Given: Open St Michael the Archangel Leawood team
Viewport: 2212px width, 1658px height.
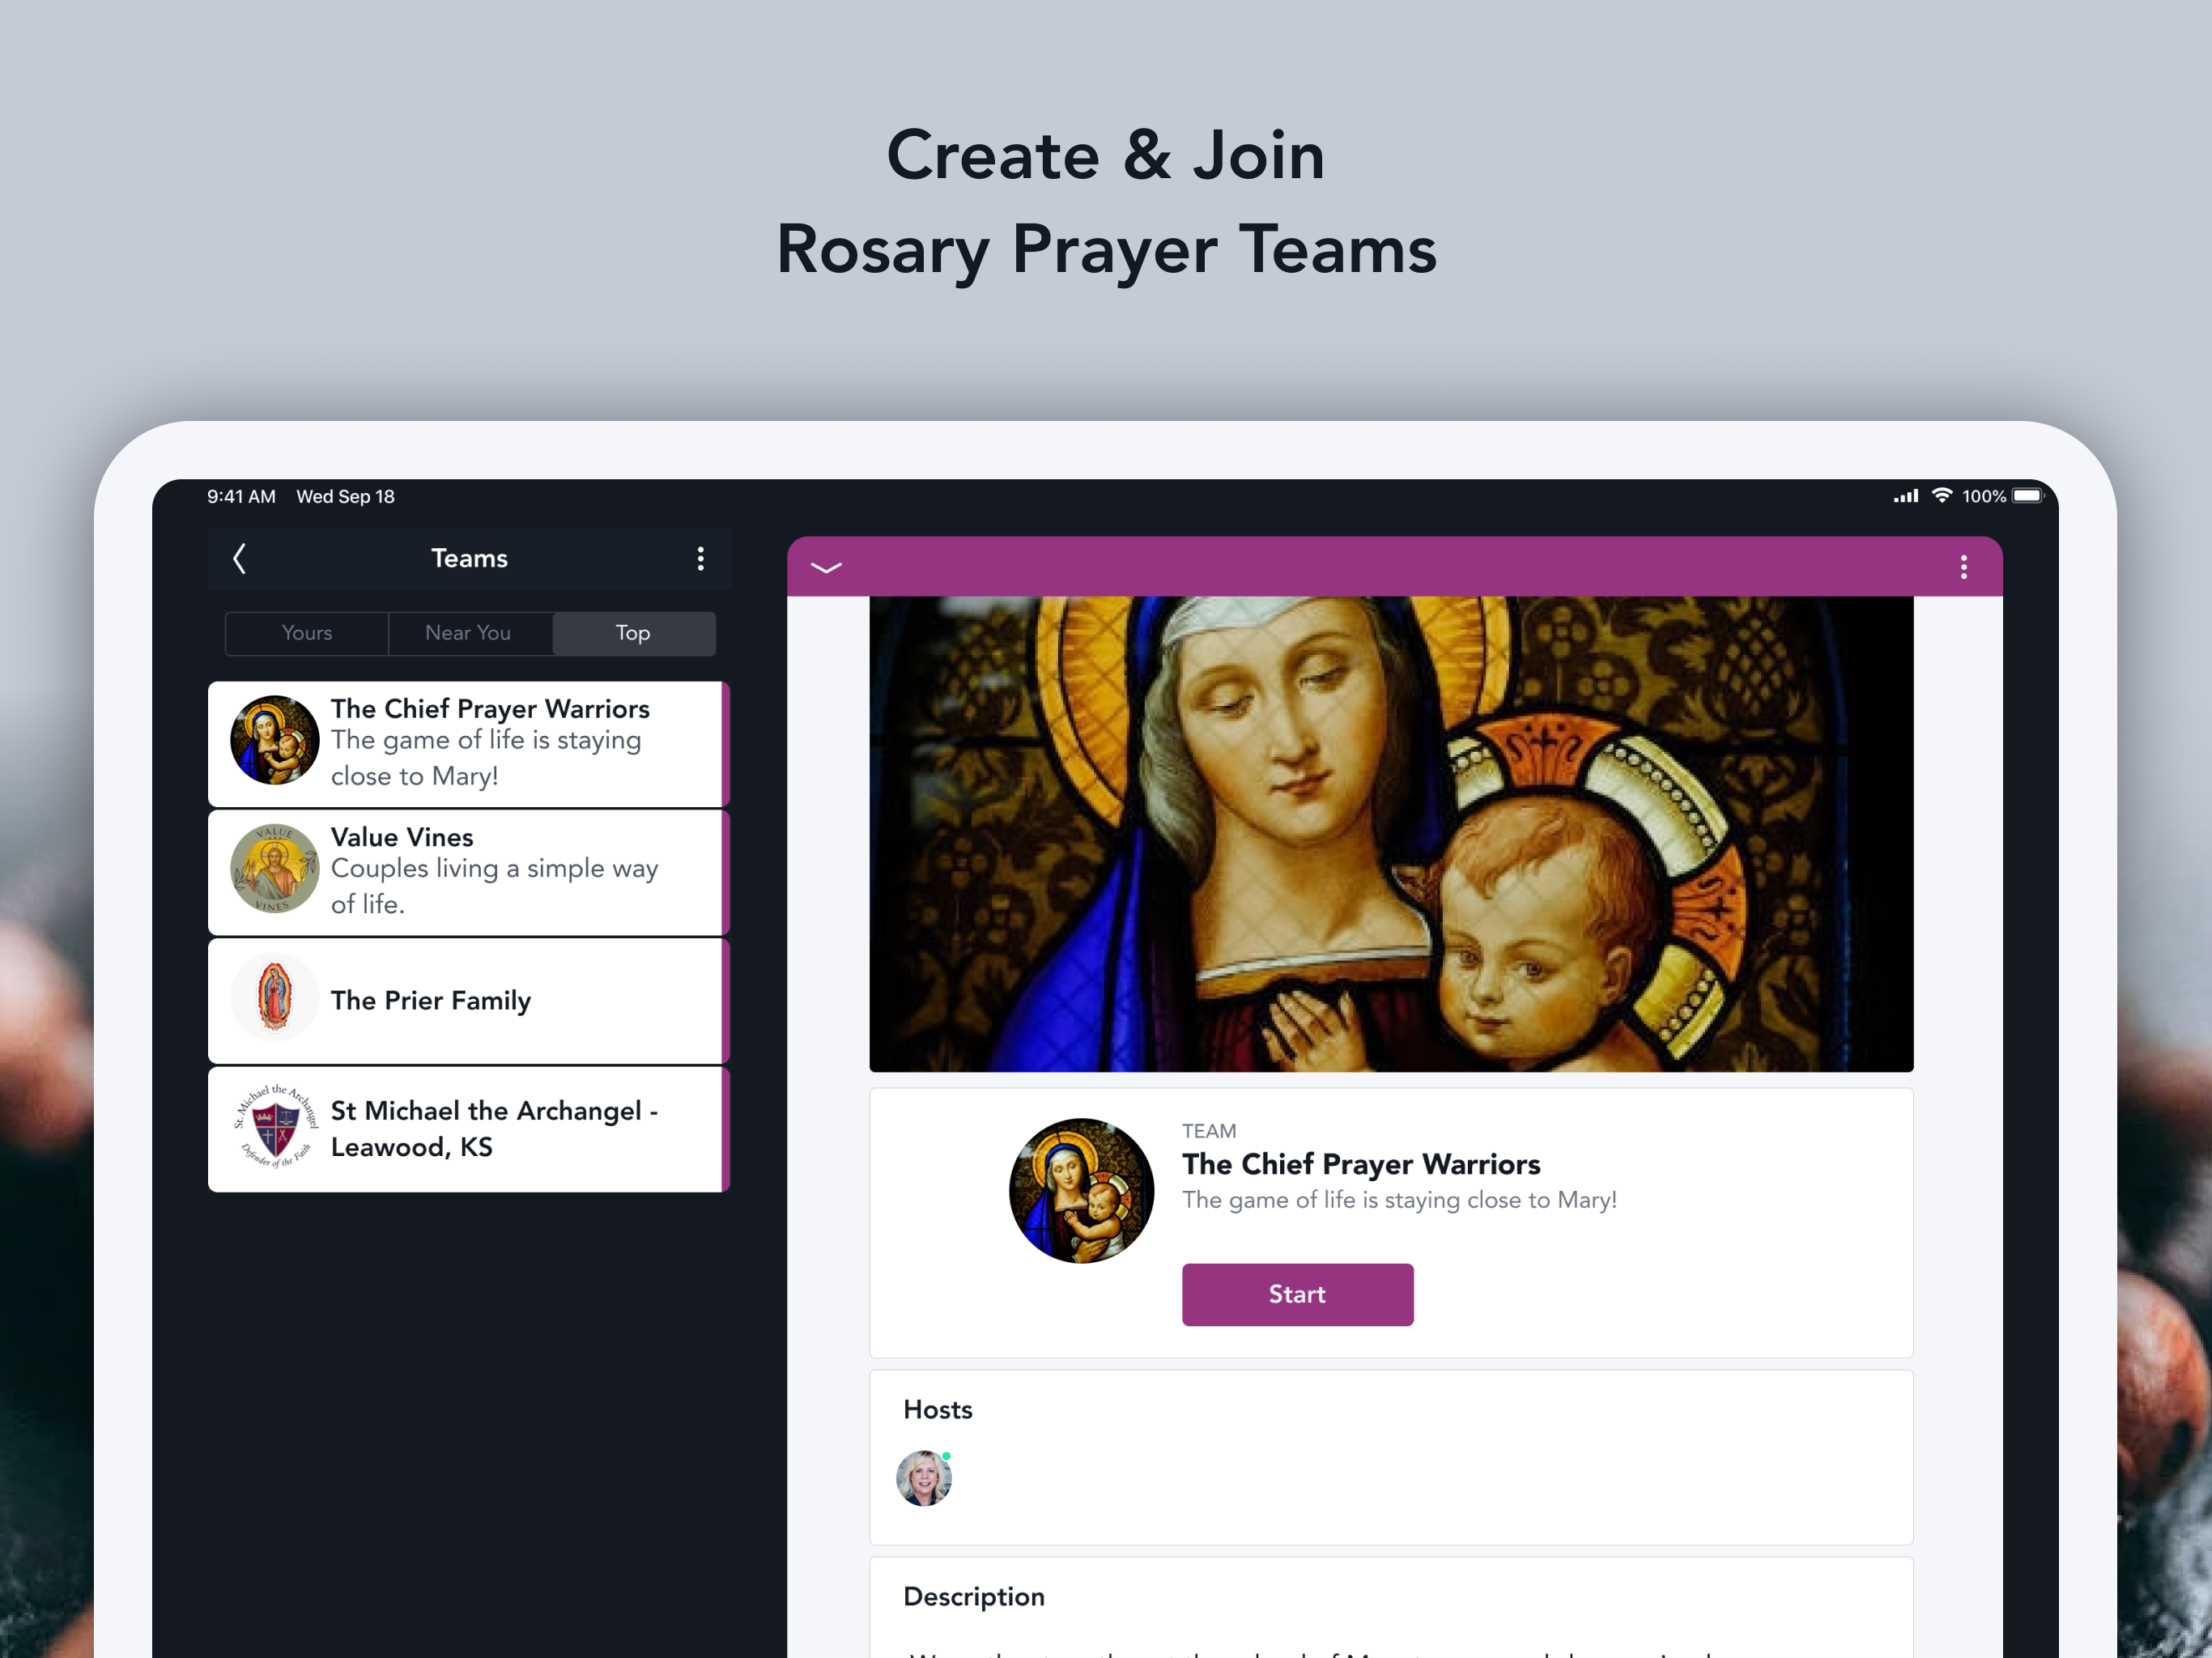Looking at the screenshot, I should pyautogui.click(x=468, y=1128).
